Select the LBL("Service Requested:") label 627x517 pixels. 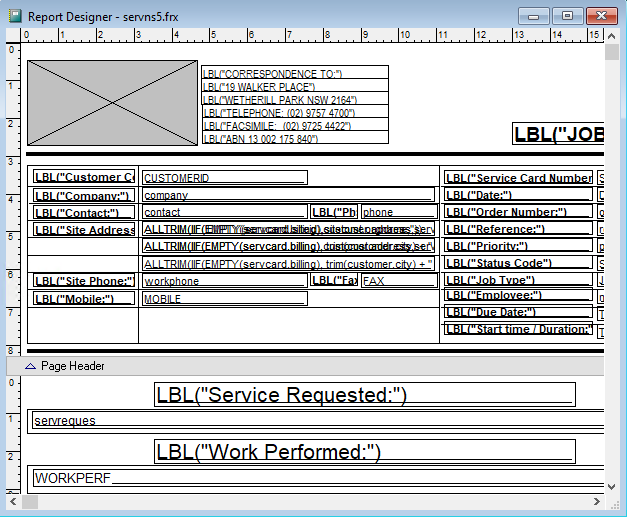[365, 394]
